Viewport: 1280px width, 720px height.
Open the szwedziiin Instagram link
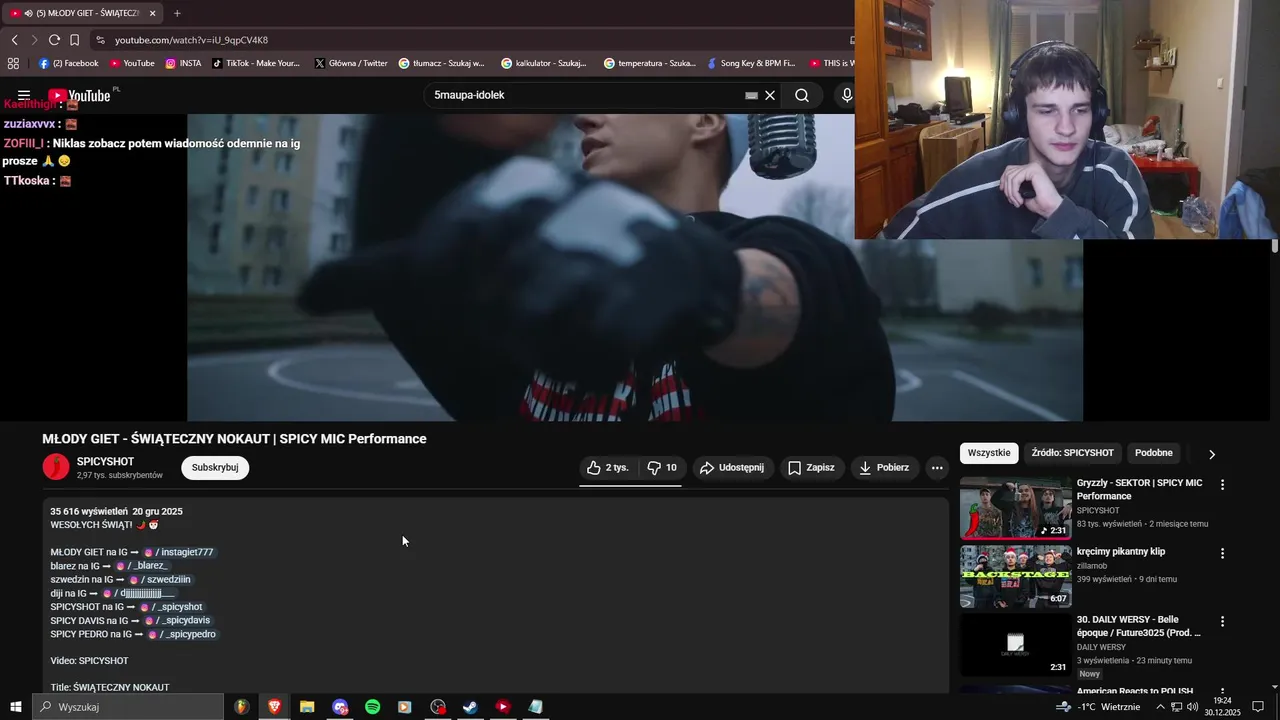point(159,579)
